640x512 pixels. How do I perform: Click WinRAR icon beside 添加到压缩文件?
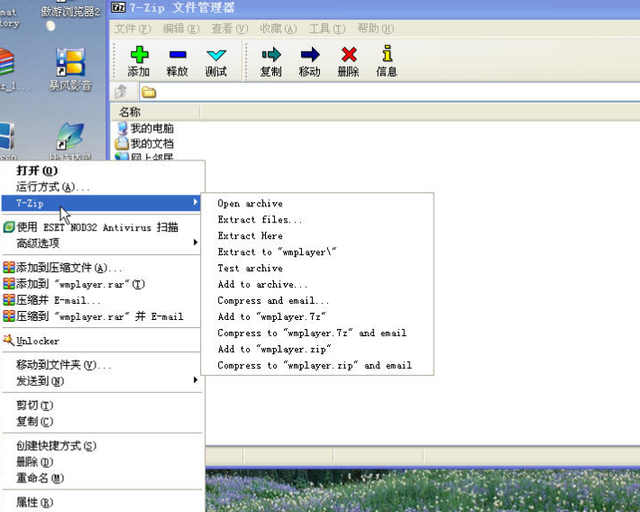tap(9, 267)
